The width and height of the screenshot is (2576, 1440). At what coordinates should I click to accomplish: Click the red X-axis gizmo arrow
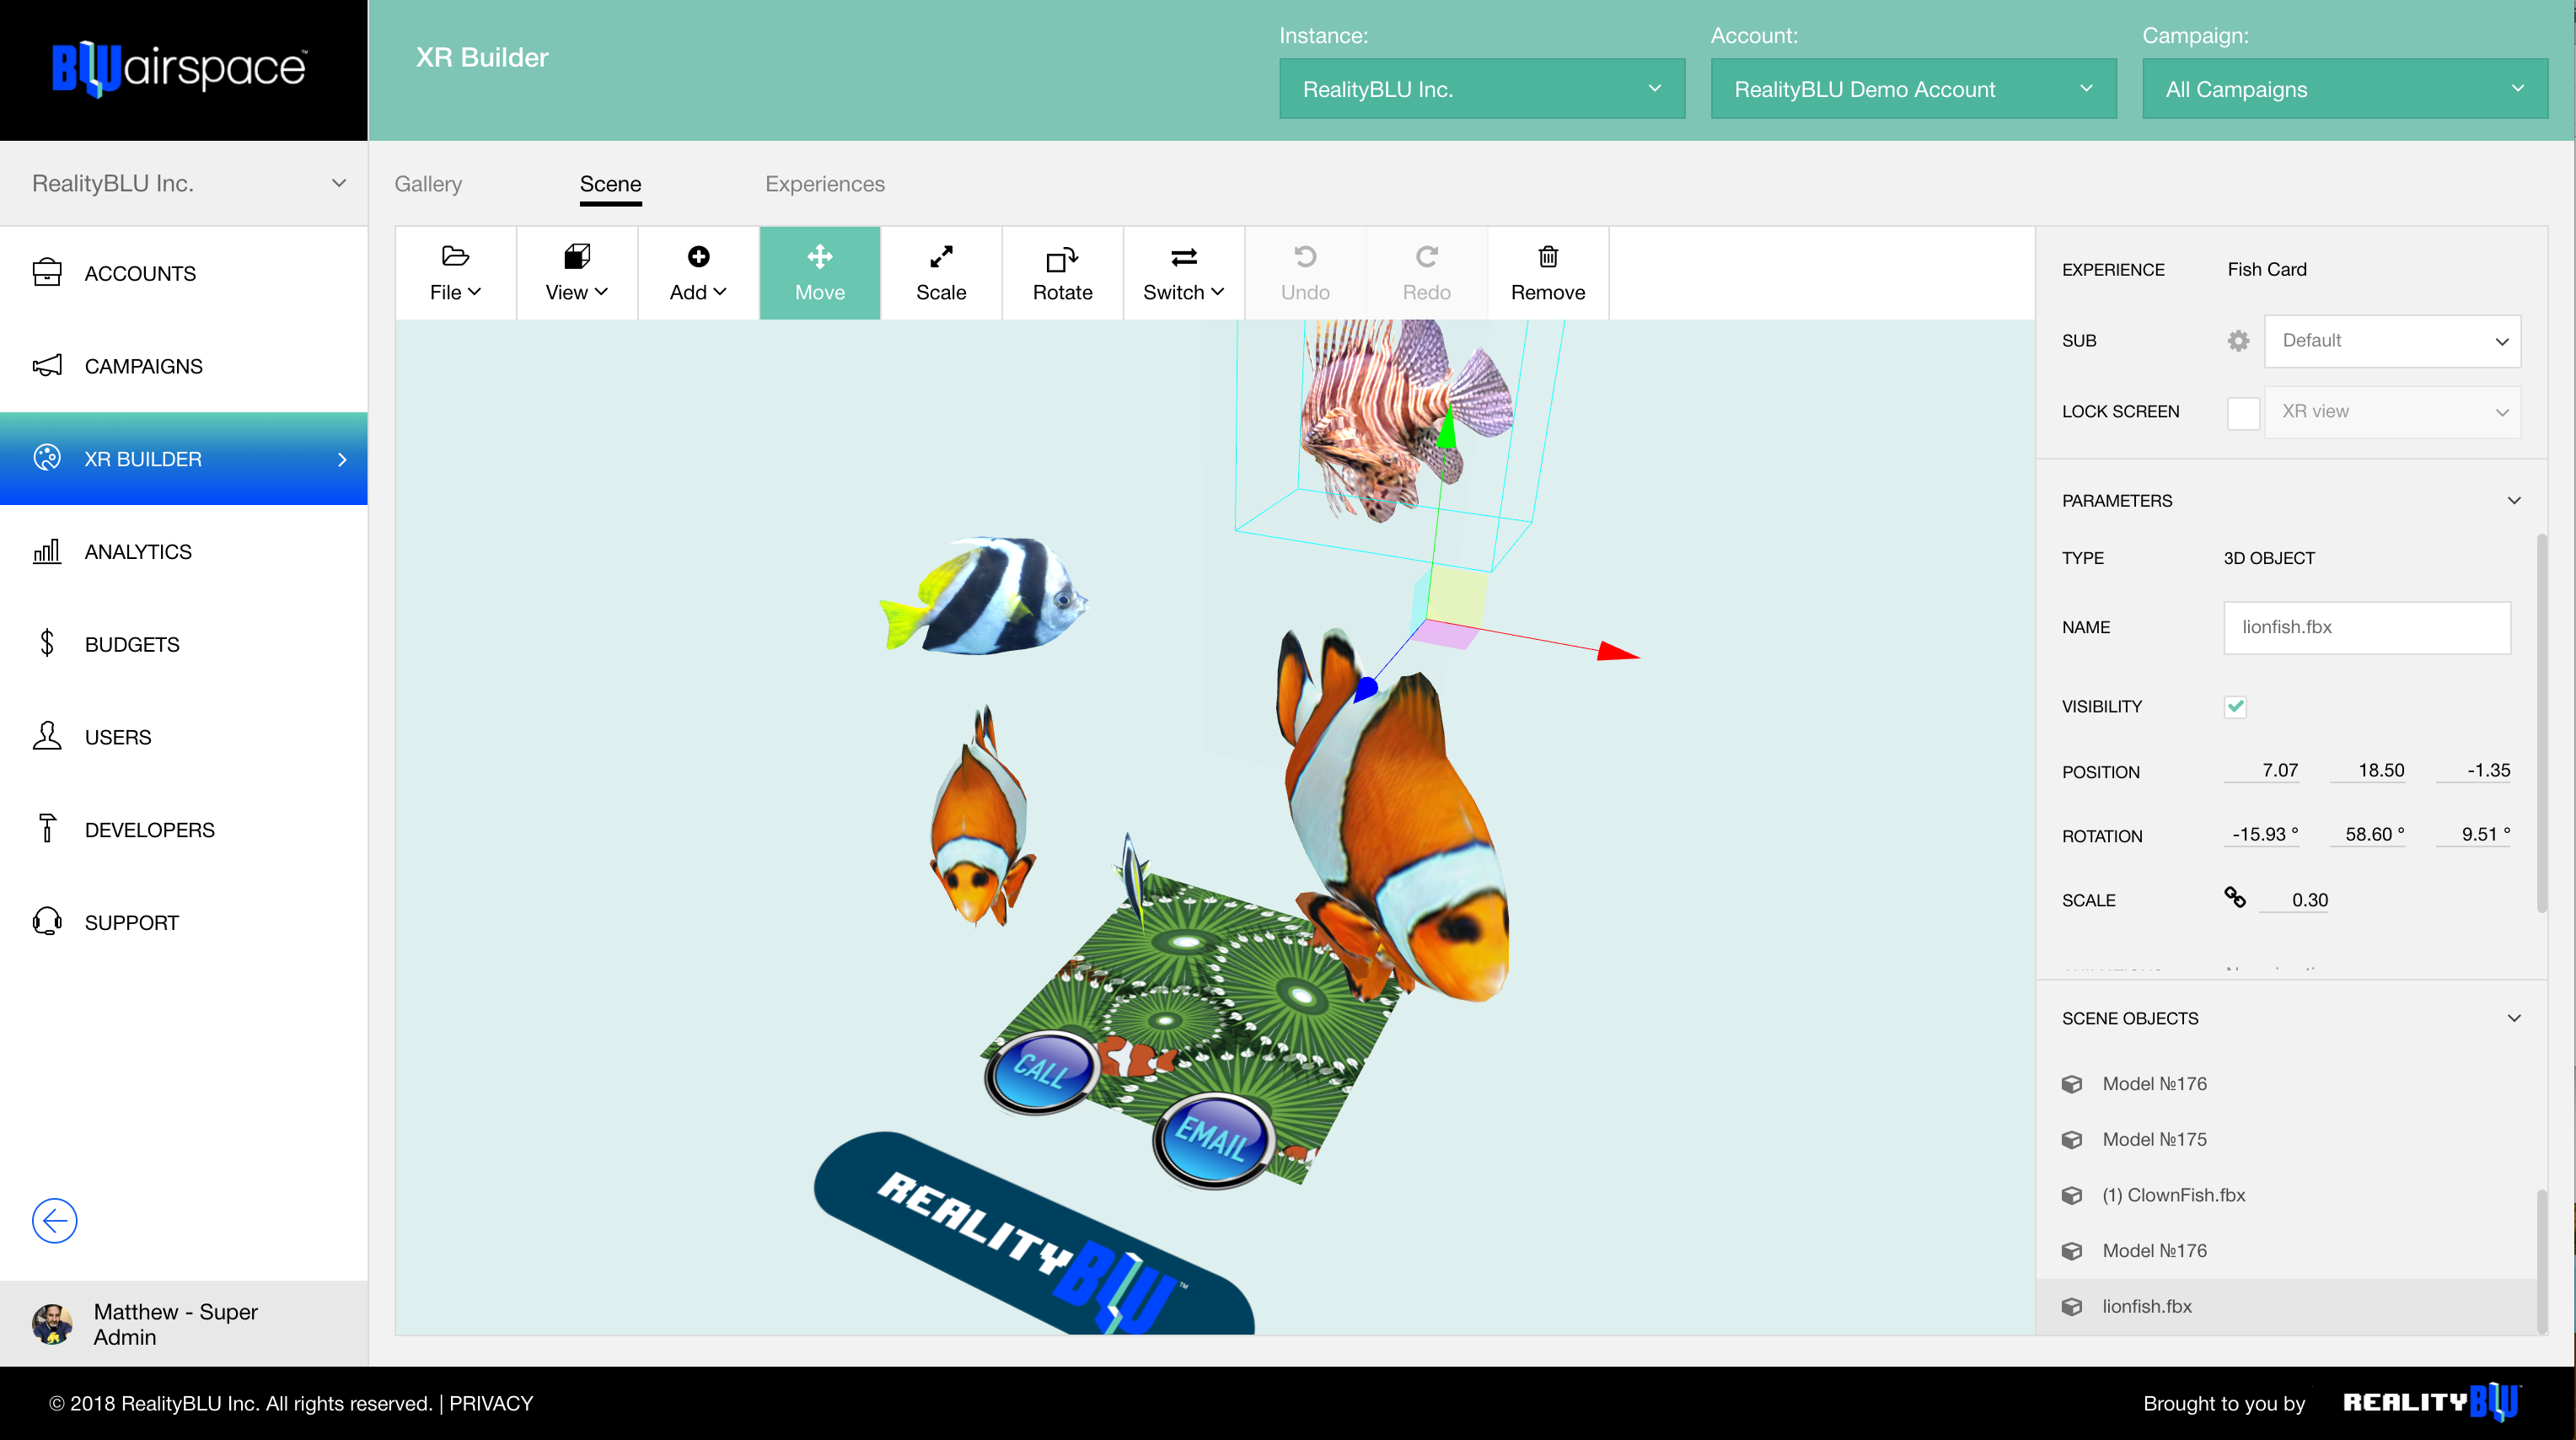[1617, 652]
